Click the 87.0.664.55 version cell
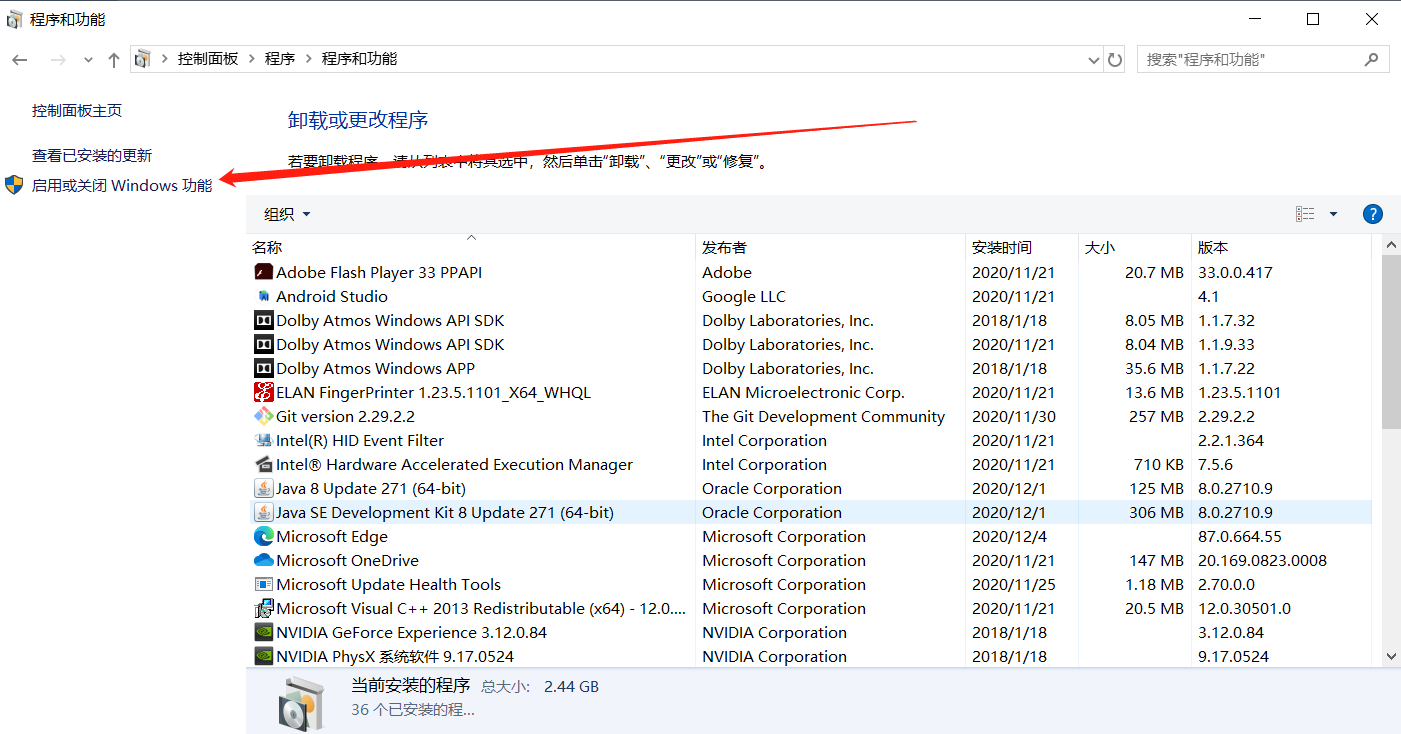 tap(1240, 536)
